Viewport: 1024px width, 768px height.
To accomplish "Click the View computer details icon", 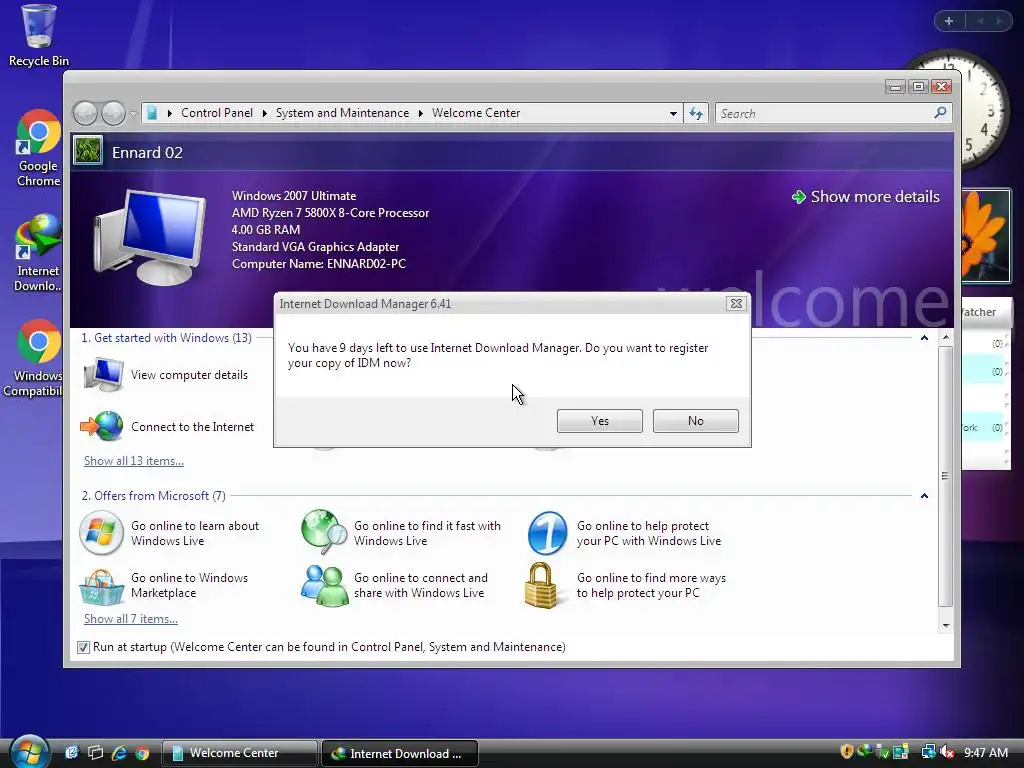I will pyautogui.click(x=103, y=375).
